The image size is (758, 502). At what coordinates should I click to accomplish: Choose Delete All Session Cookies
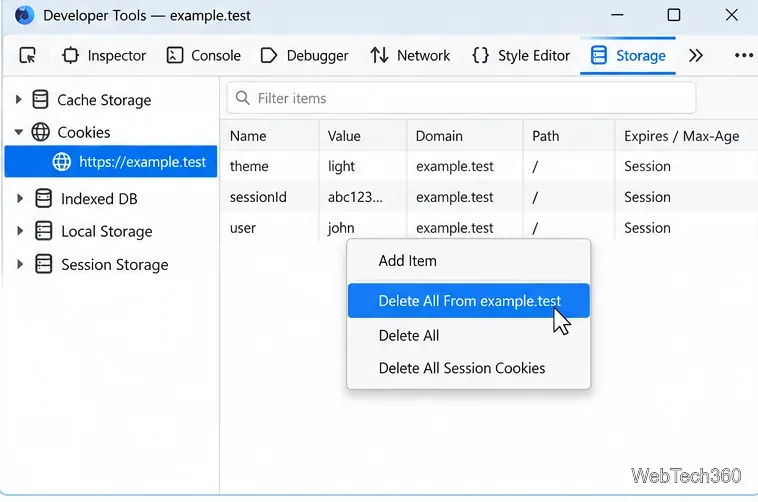coord(468,368)
